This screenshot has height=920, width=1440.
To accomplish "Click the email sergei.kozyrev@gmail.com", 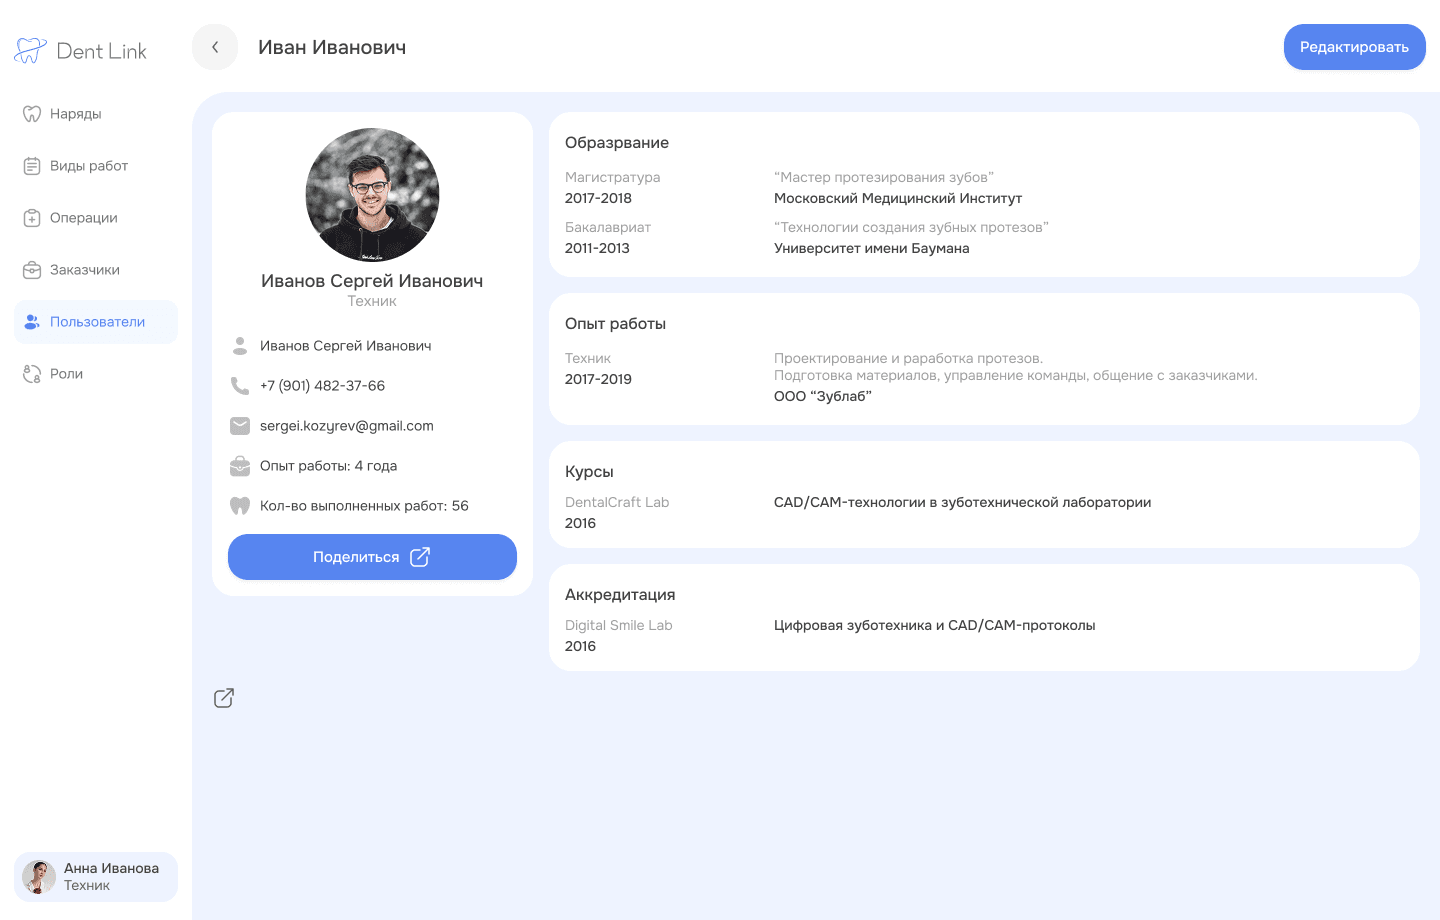I will coord(347,426).
